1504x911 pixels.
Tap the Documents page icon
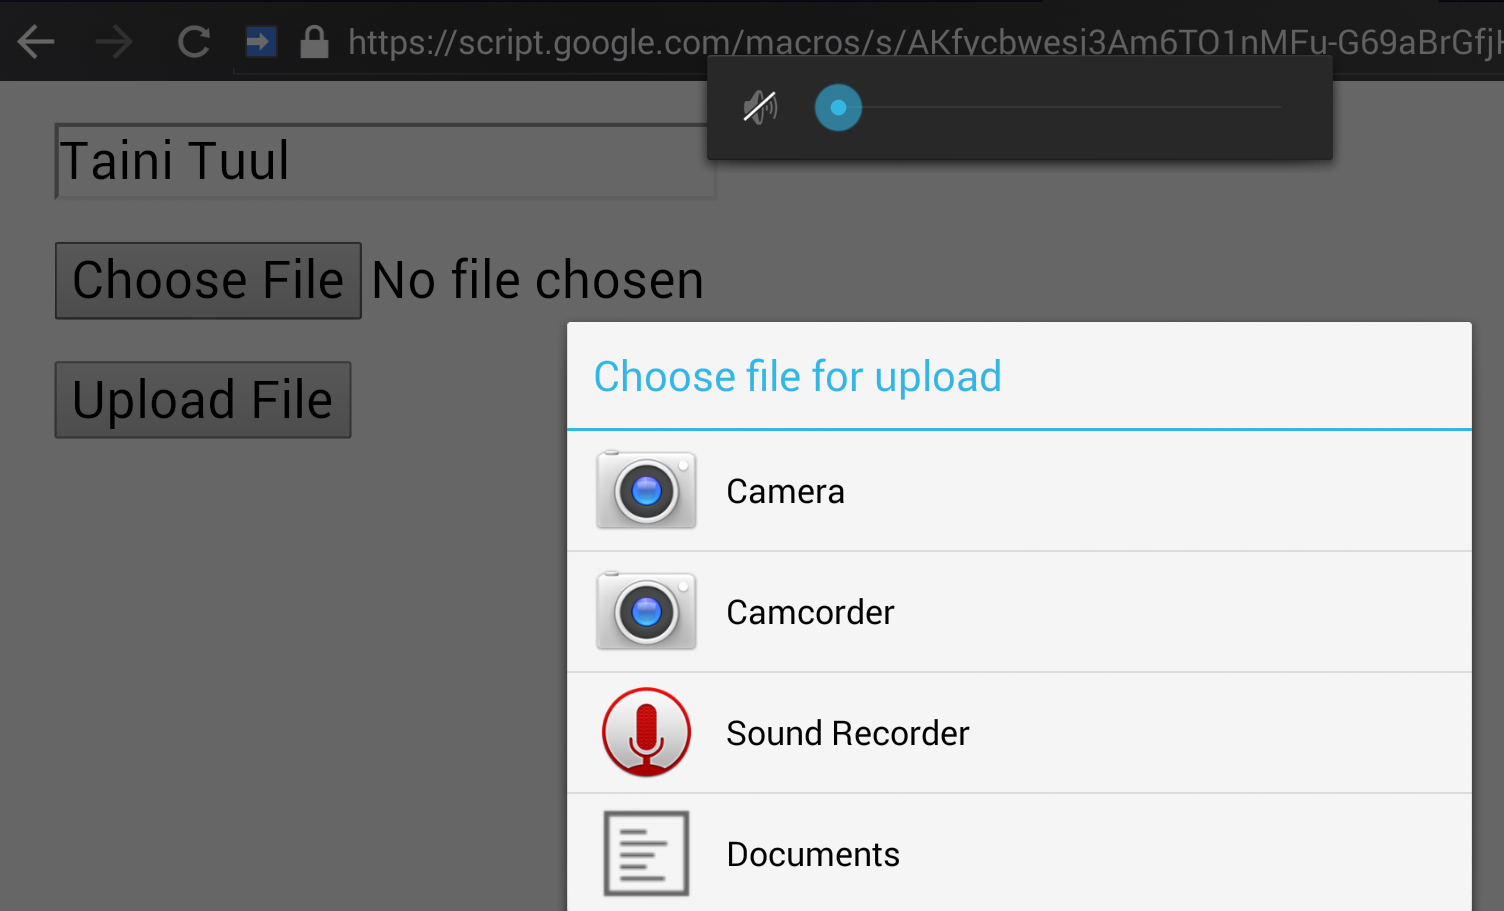(646, 853)
